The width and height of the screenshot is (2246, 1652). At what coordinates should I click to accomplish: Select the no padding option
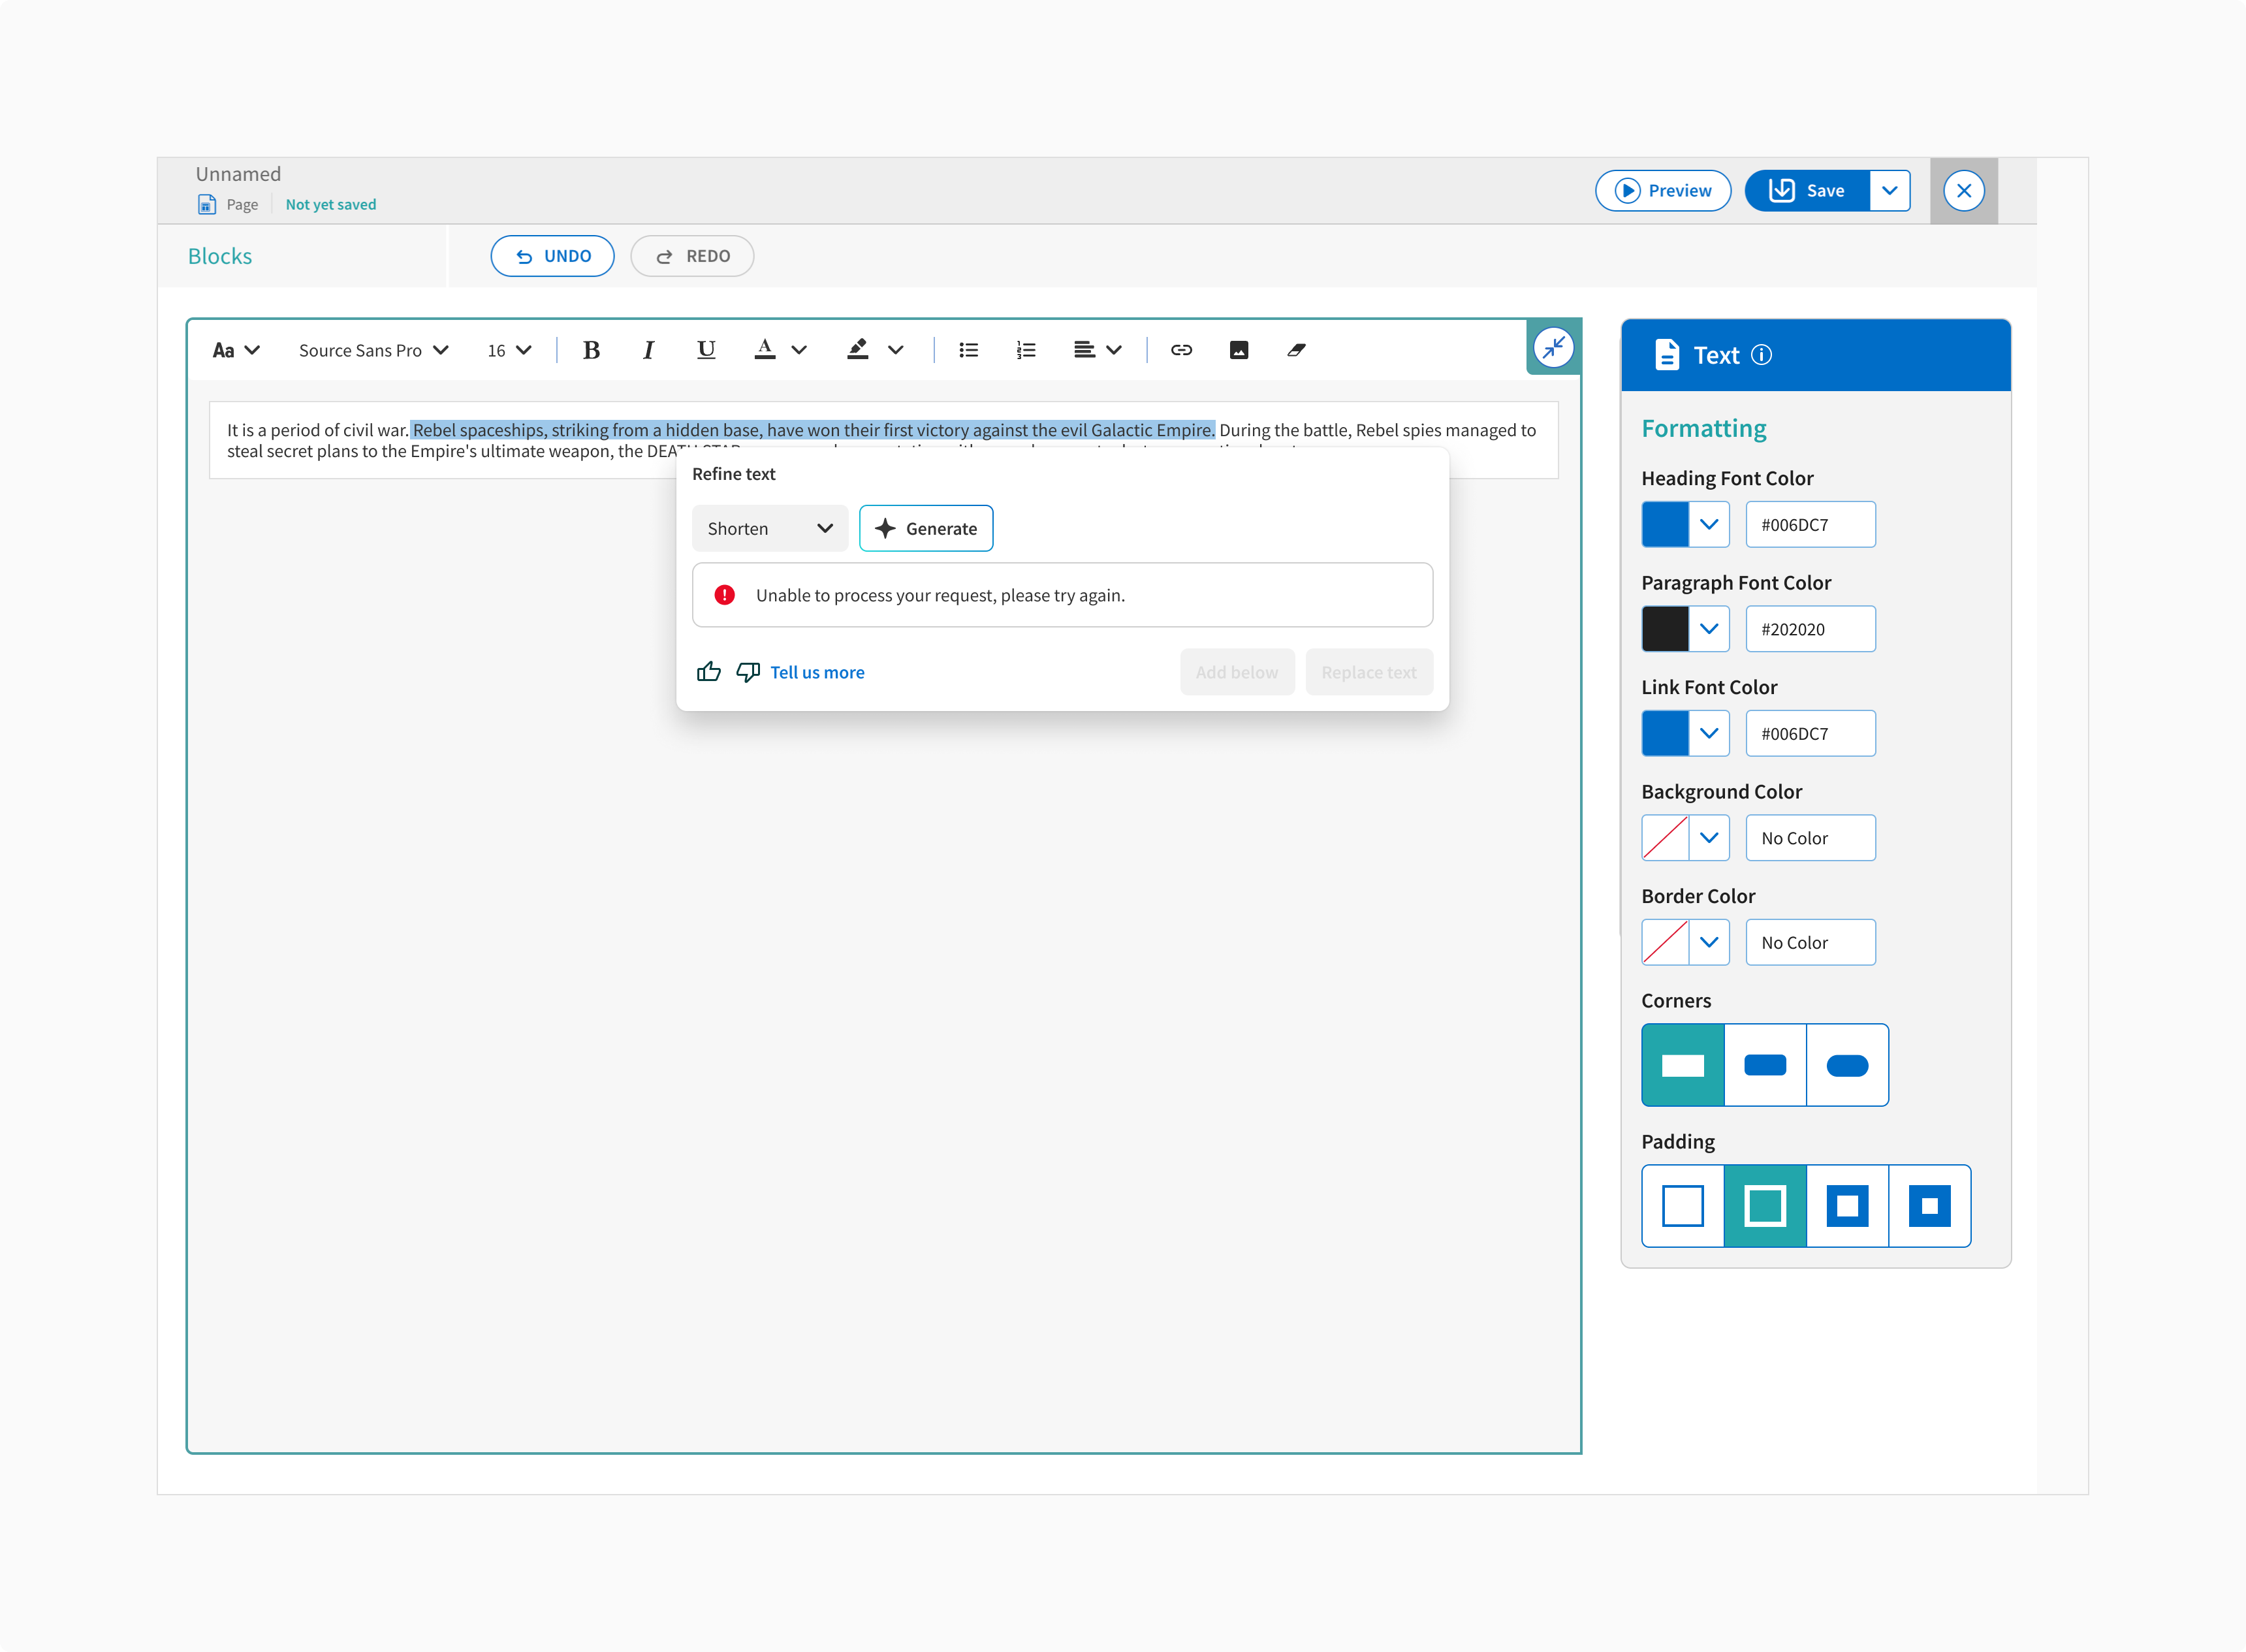point(1683,1205)
